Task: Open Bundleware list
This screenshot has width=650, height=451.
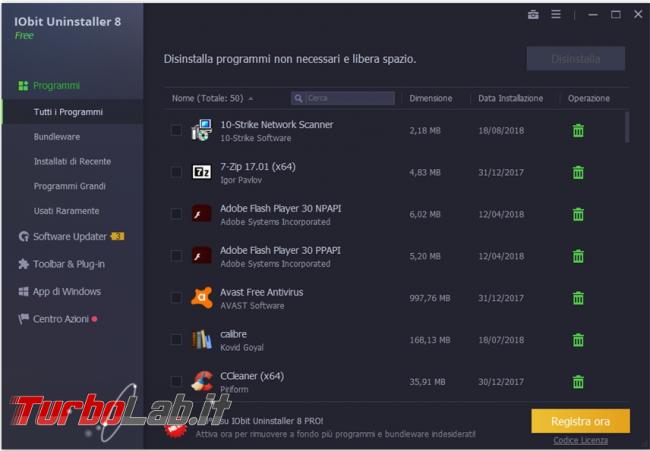Action: point(57,137)
